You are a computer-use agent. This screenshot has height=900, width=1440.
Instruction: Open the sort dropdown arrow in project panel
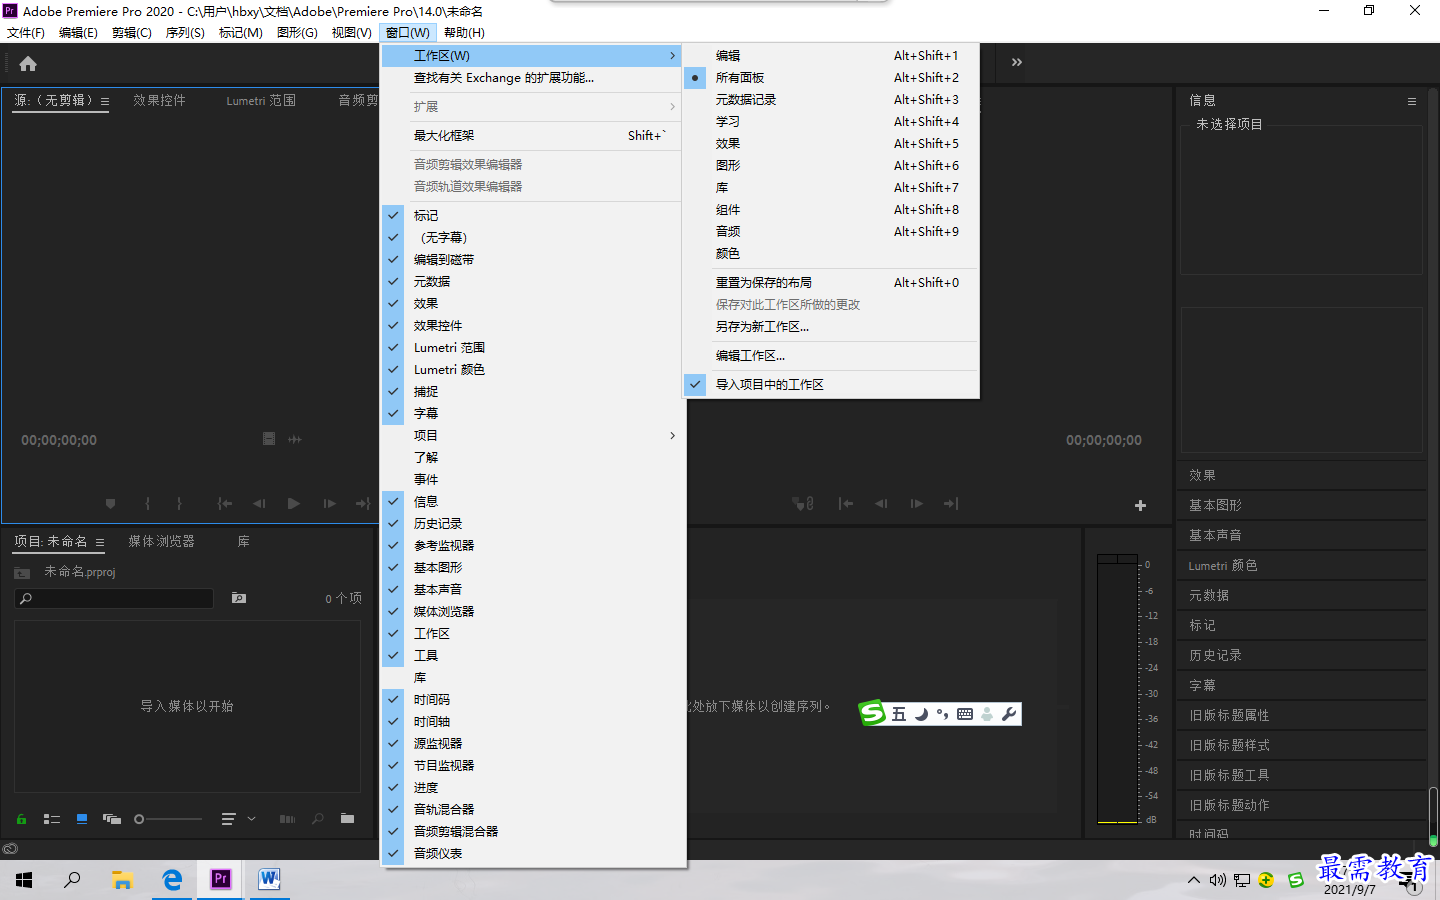point(251,819)
